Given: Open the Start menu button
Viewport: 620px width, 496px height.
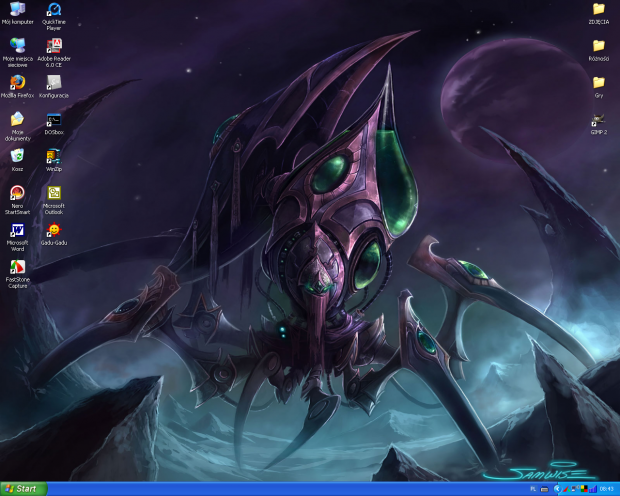Looking at the screenshot, I should (24, 489).
